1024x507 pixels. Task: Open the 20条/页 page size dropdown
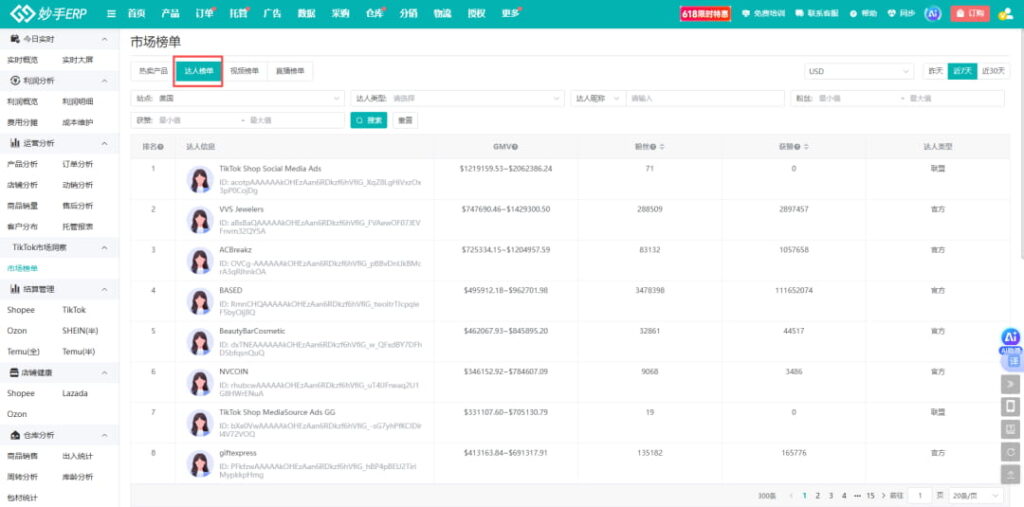[x=976, y=496]
